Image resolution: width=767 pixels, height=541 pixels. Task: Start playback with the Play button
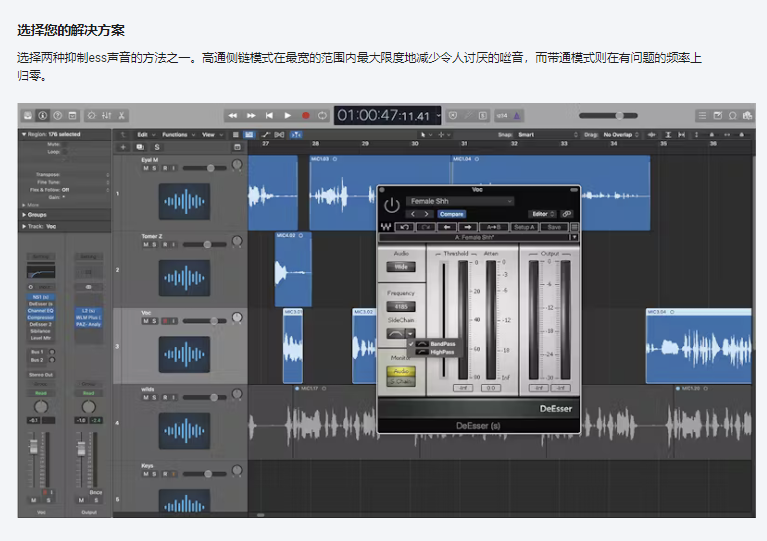[288, 115]
